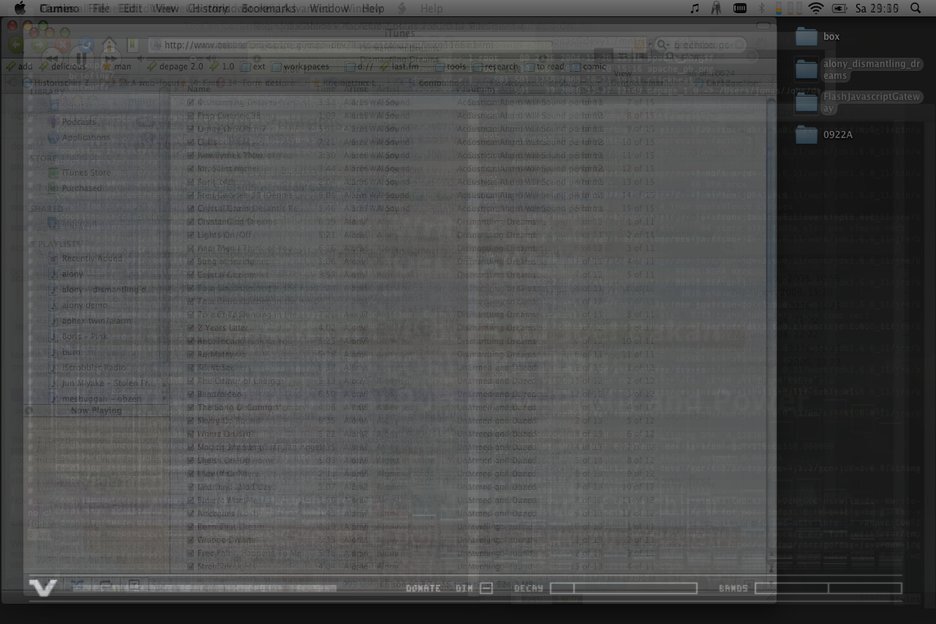The width and height of the screenshot is (936, 624).
Task: Open Purchased in iTunes sidebar
Action: coord(75,188)
